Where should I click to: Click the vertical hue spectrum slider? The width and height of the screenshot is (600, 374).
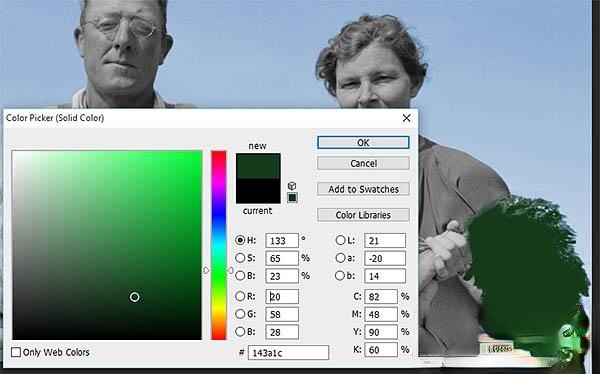coord(219,245)
